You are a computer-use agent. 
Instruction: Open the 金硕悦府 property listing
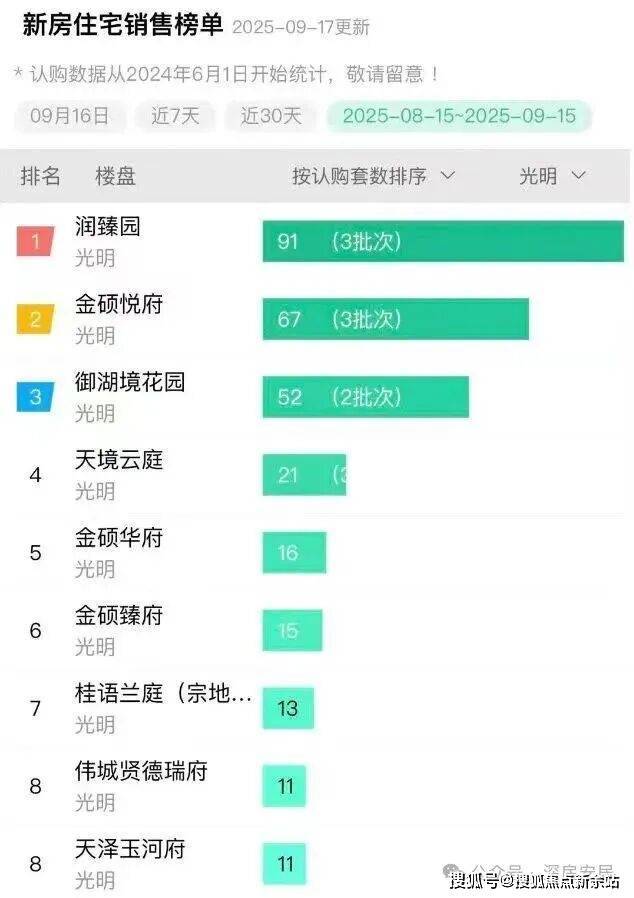[119, 304]
